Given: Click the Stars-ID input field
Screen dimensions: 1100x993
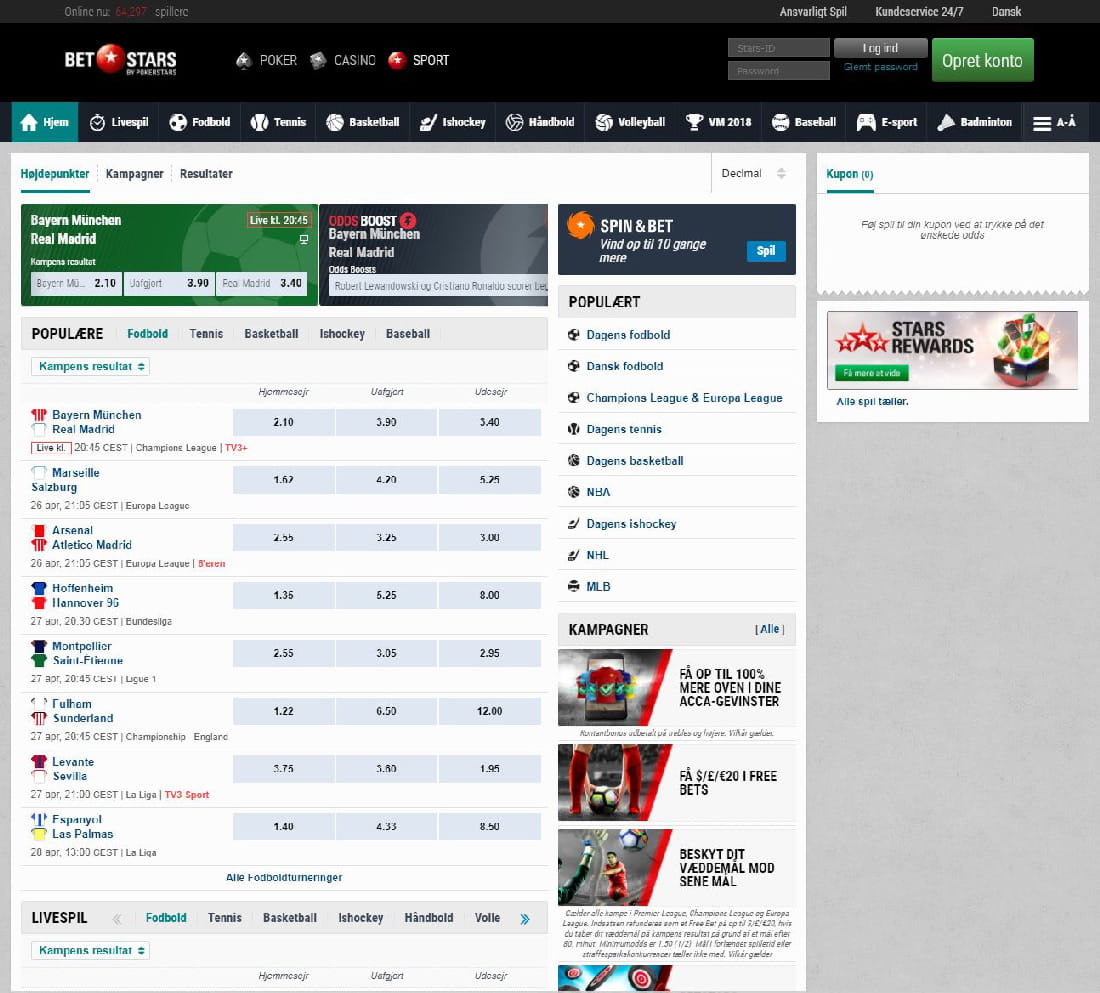Looking at the screenshot, I should [779, 48].
